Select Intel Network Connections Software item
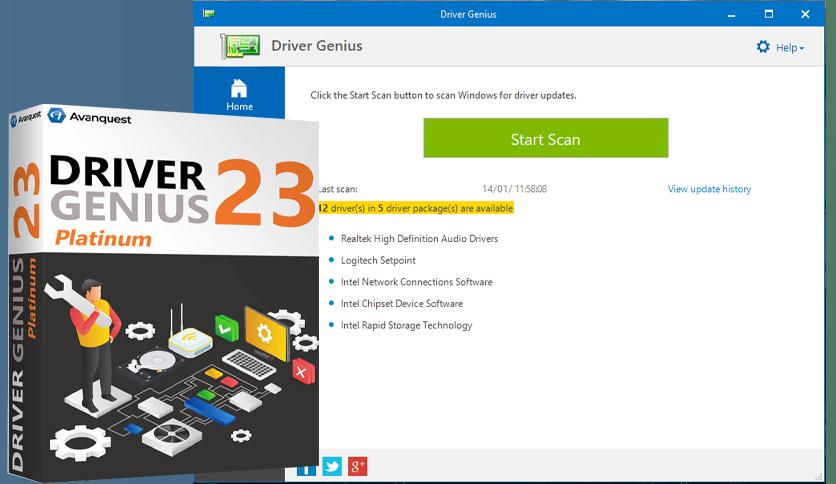836x484 pixels. click(416, 282)
